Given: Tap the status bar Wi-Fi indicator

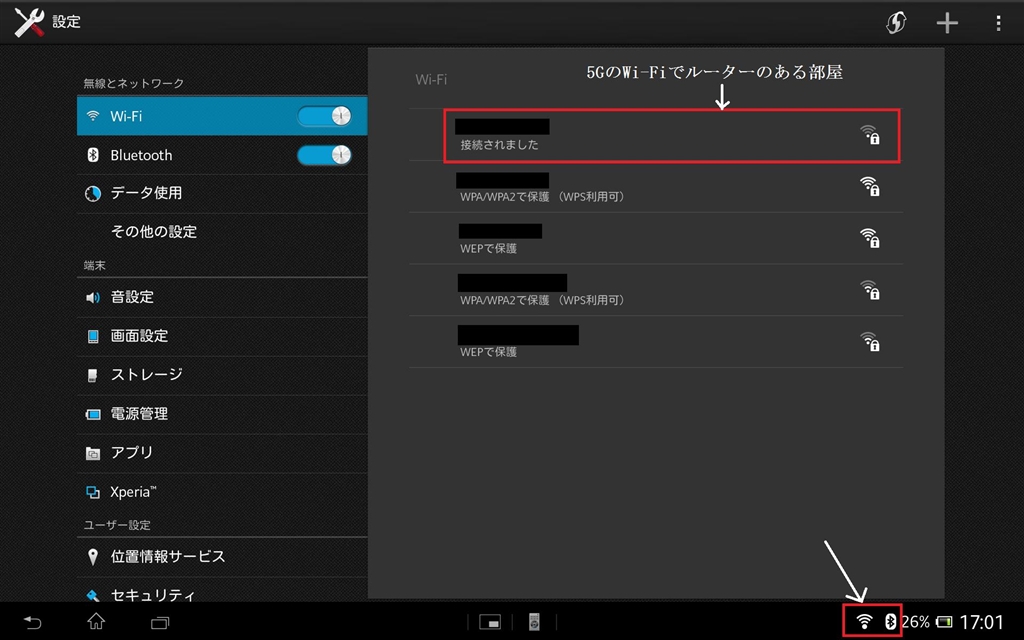Looking at the screenshot, I should [864, 621].
